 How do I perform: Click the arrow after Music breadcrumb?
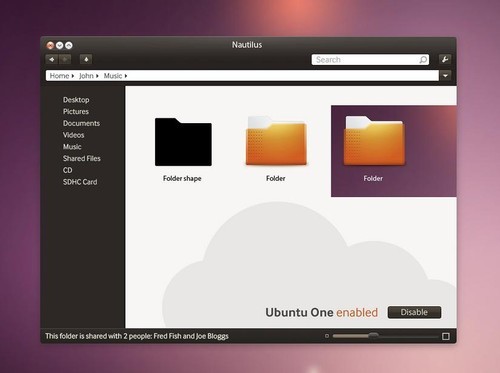tap(126, 76)
